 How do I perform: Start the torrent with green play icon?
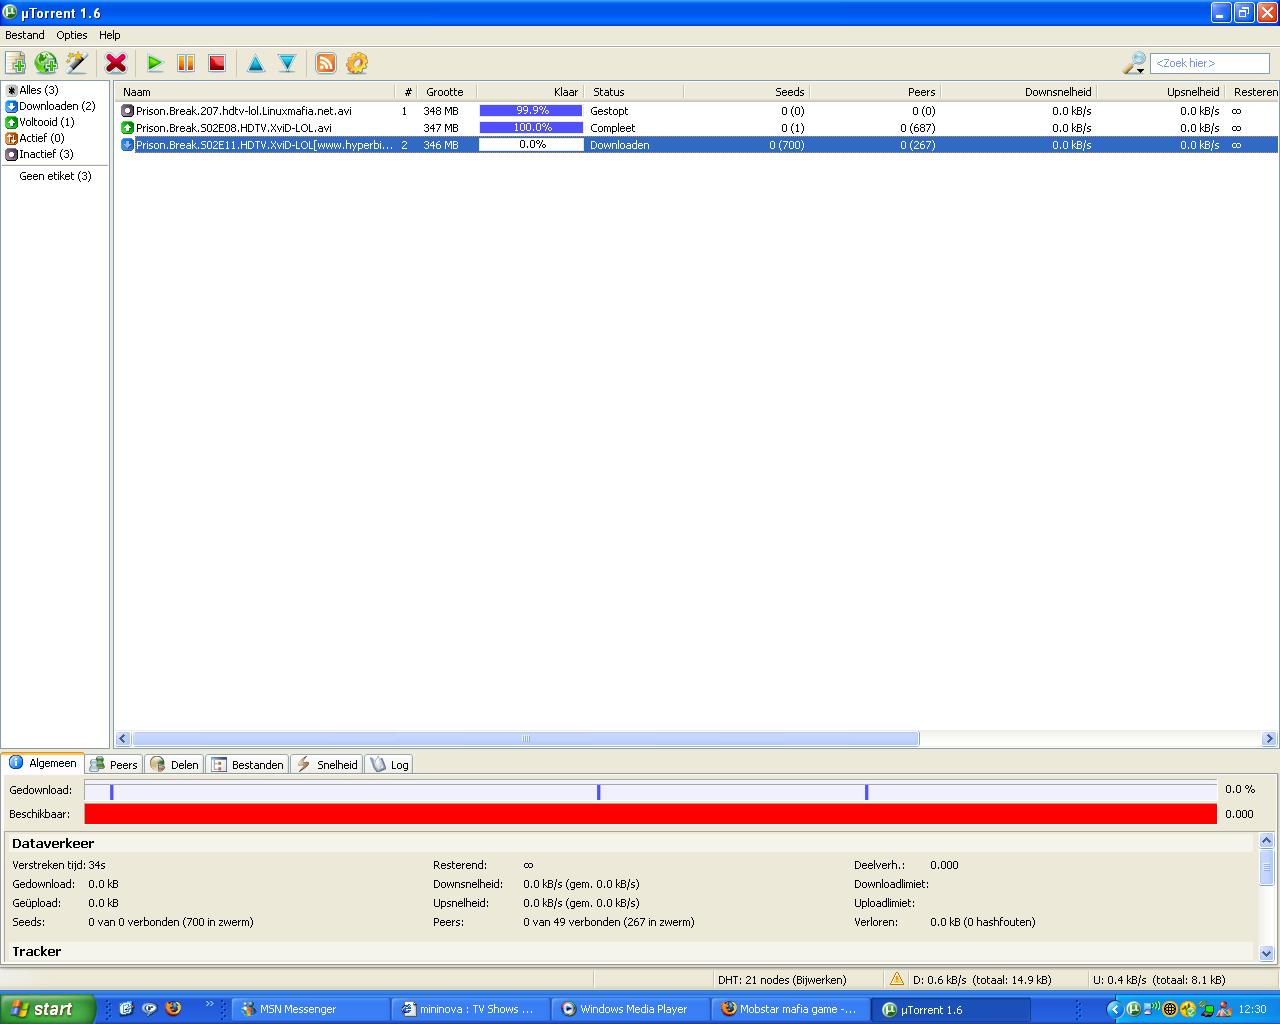click(x=154, y=63)
